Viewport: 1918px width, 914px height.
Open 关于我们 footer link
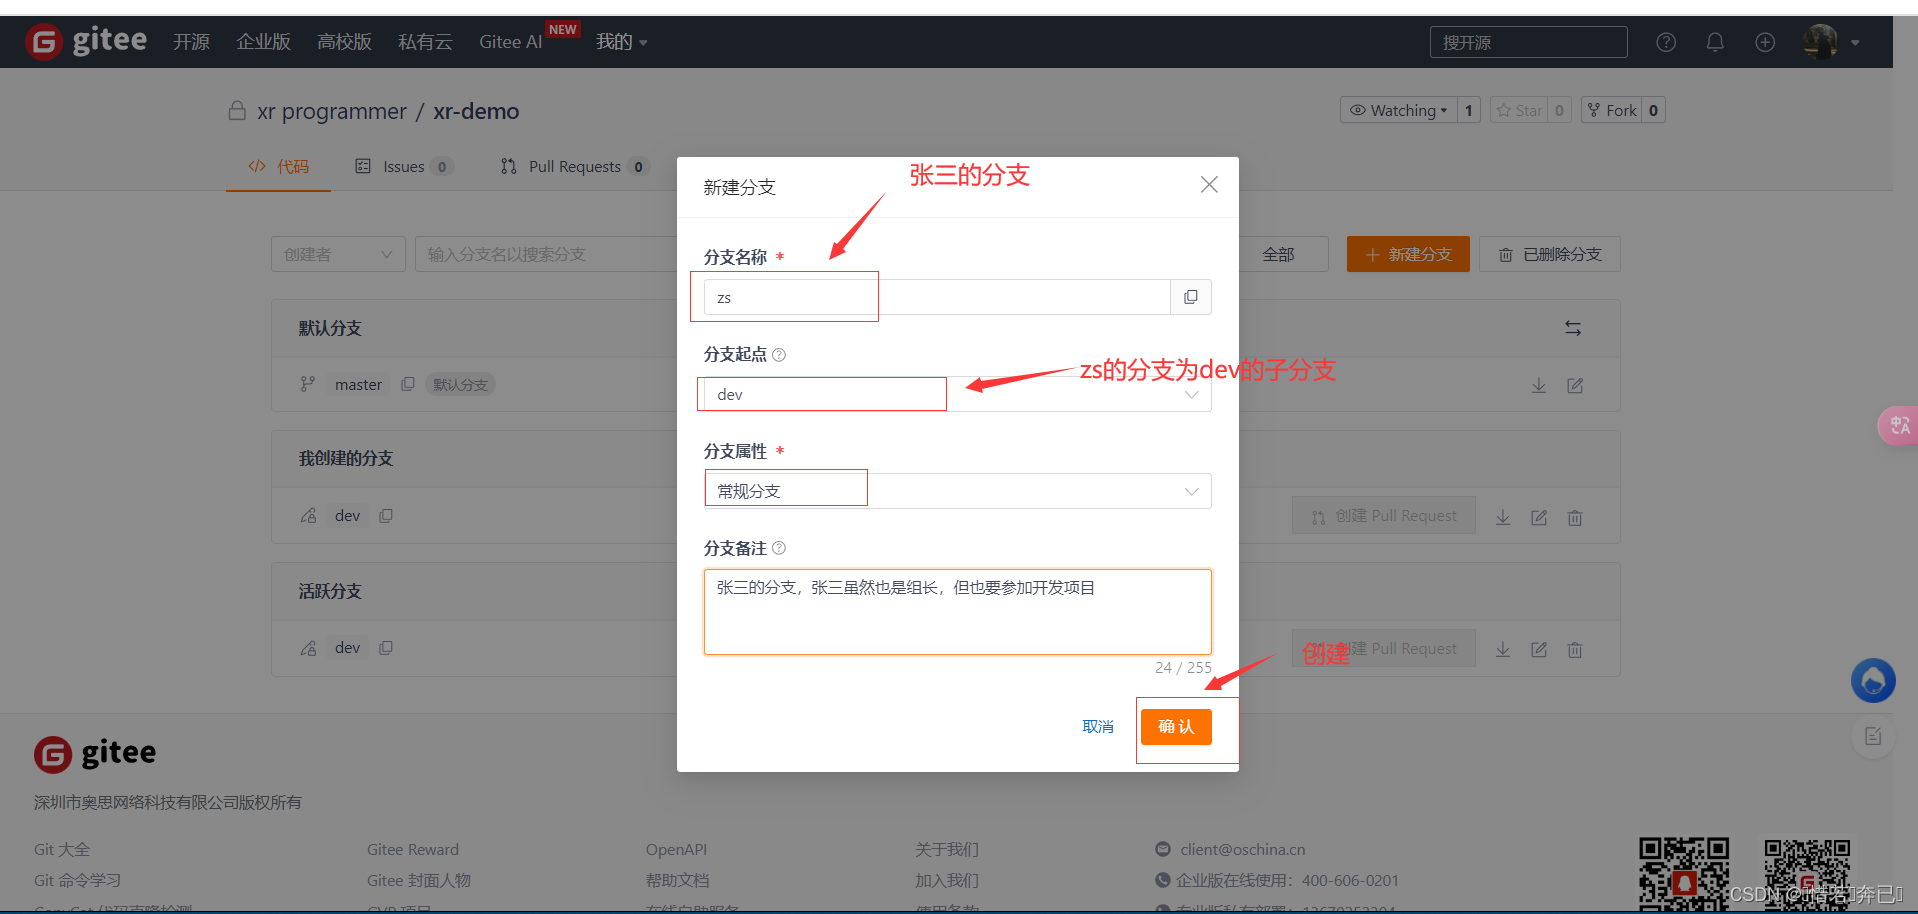946,849
